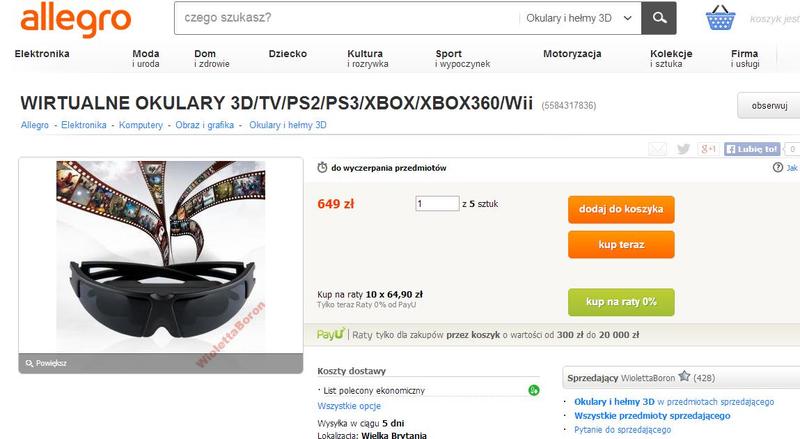Open the Elektronika menu
Screen dimensions: 800x439
click(x=42, y=54)
